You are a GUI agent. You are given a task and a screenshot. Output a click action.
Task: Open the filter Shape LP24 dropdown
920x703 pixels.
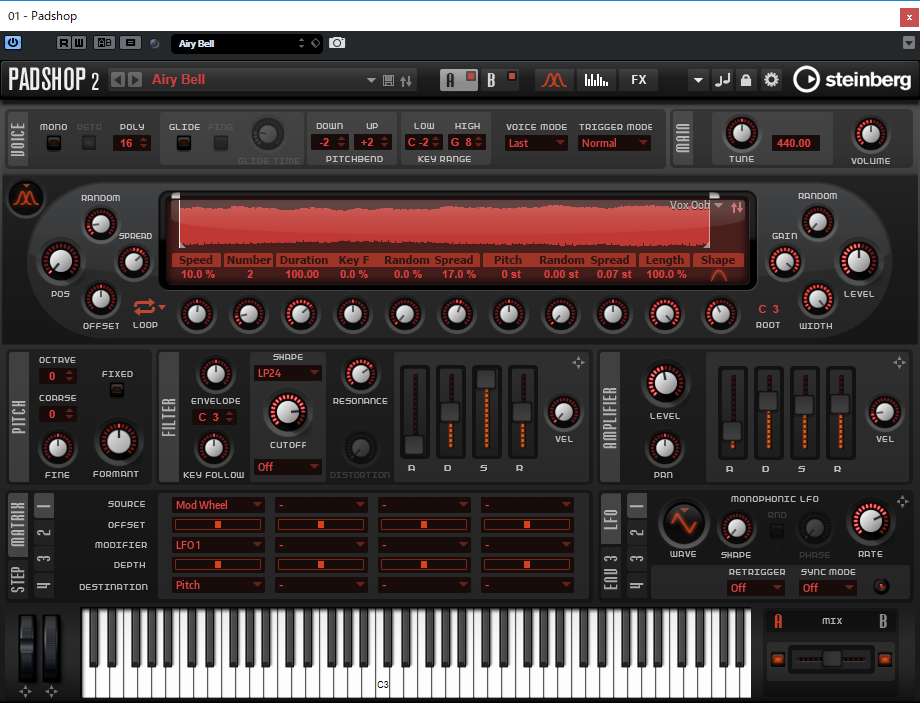tap(288, 373)
